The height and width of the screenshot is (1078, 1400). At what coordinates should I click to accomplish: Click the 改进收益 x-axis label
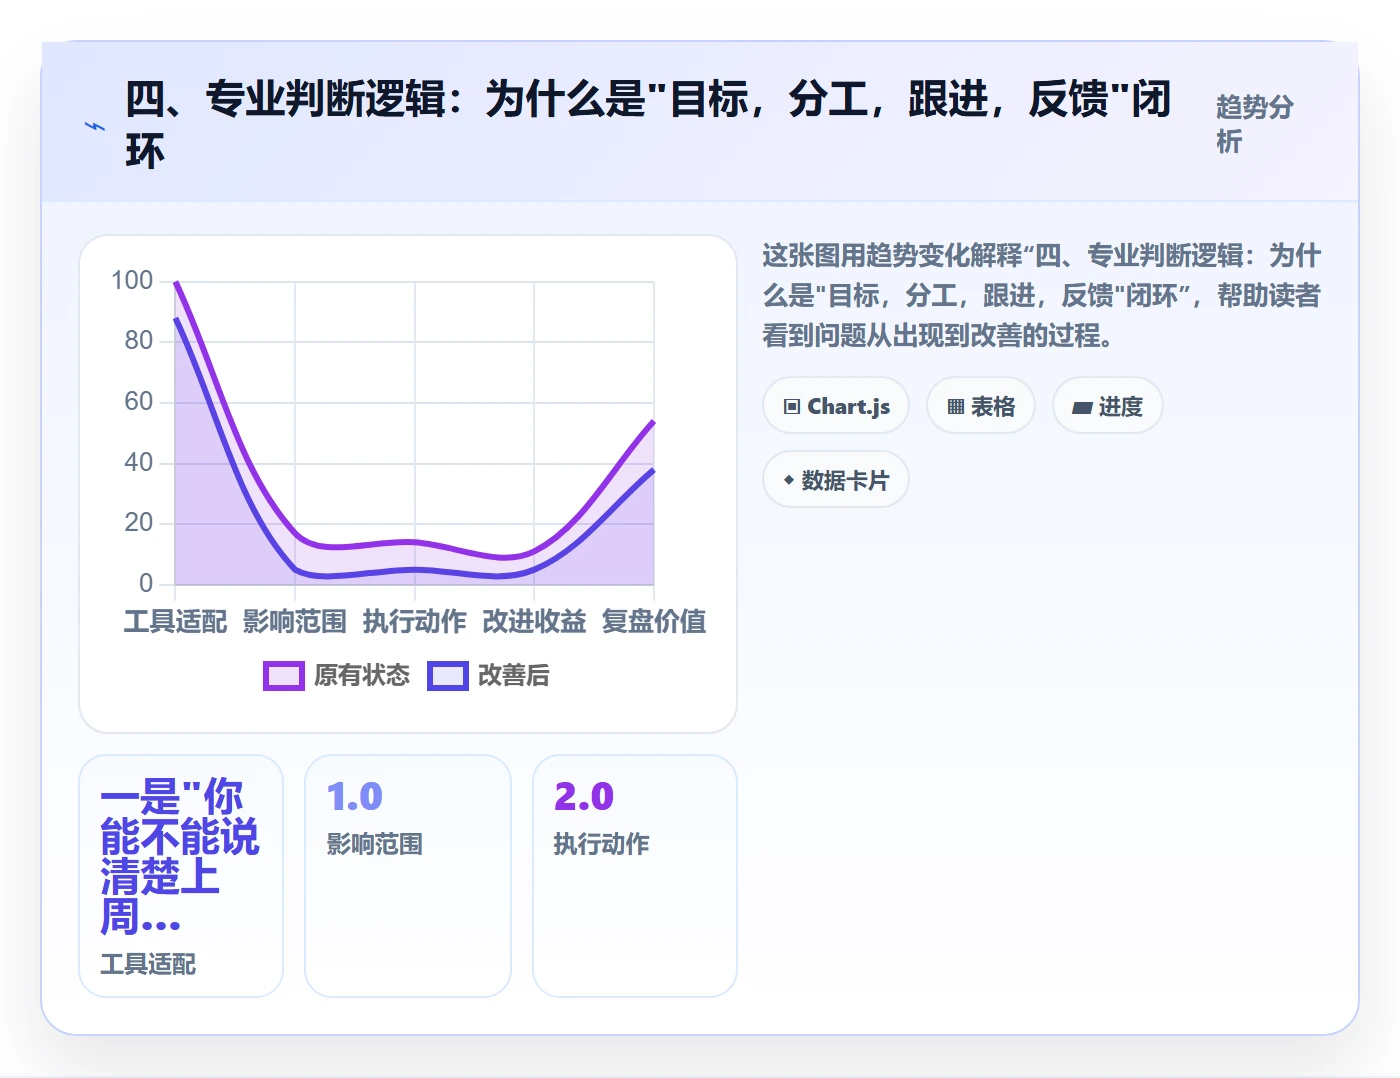coord(534,621)
